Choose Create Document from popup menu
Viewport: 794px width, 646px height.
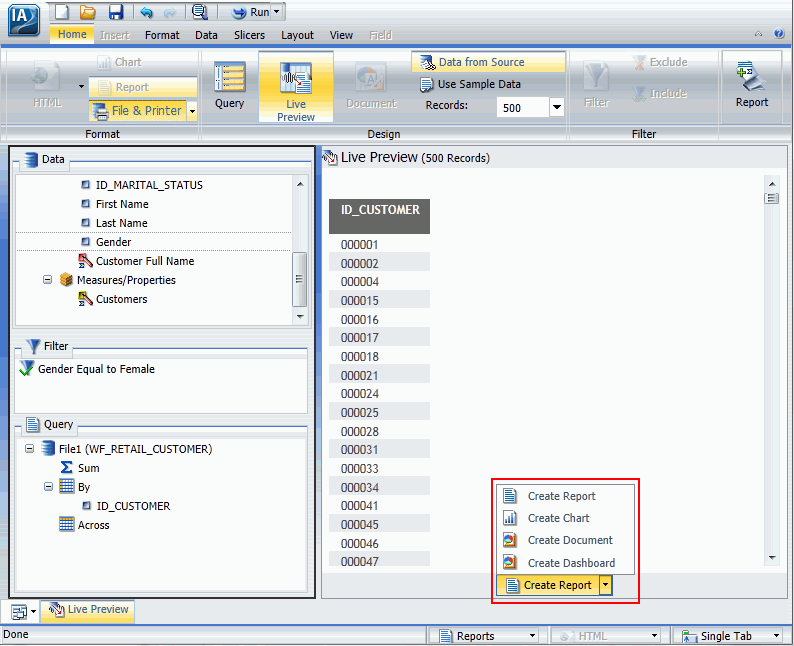tap(565, 540)
